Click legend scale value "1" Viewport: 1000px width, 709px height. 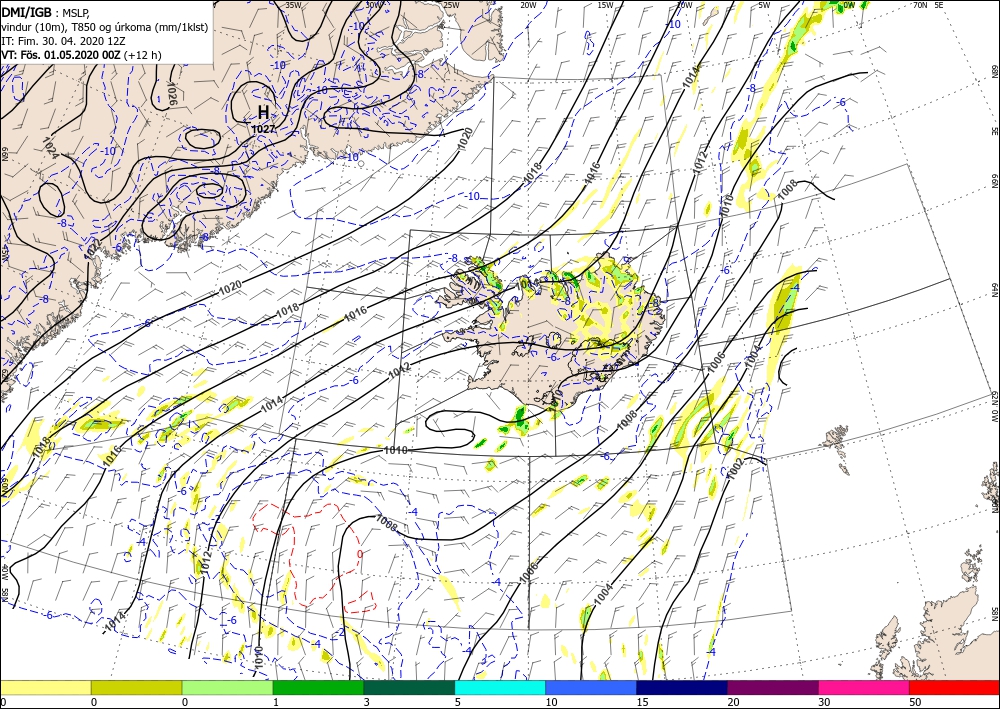click(276, 702)
